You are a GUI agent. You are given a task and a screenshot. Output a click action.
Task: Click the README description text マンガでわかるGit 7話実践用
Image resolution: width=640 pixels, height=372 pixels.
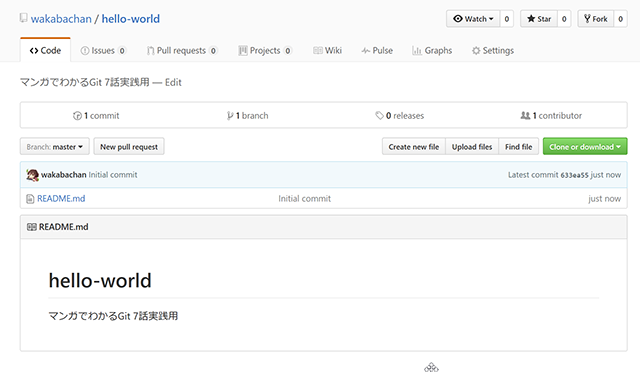coord(113,316)
